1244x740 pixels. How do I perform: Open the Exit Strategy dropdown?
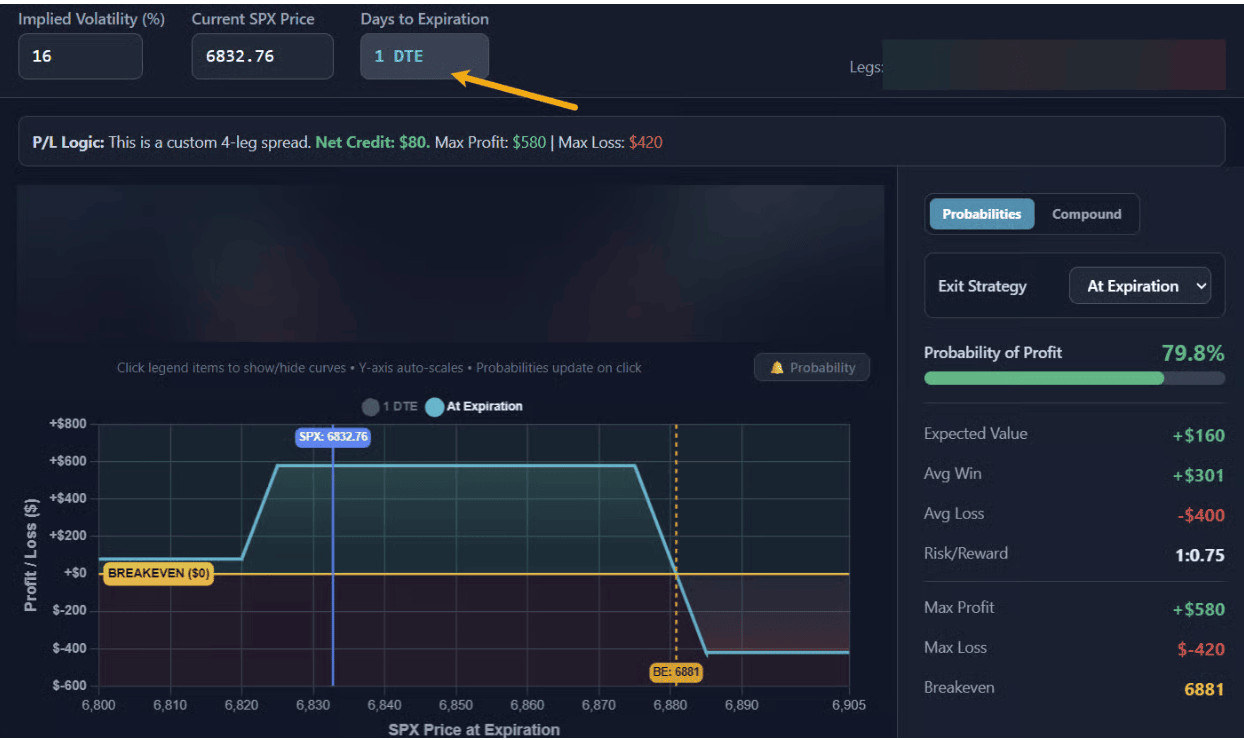(x=1139, y=286)
